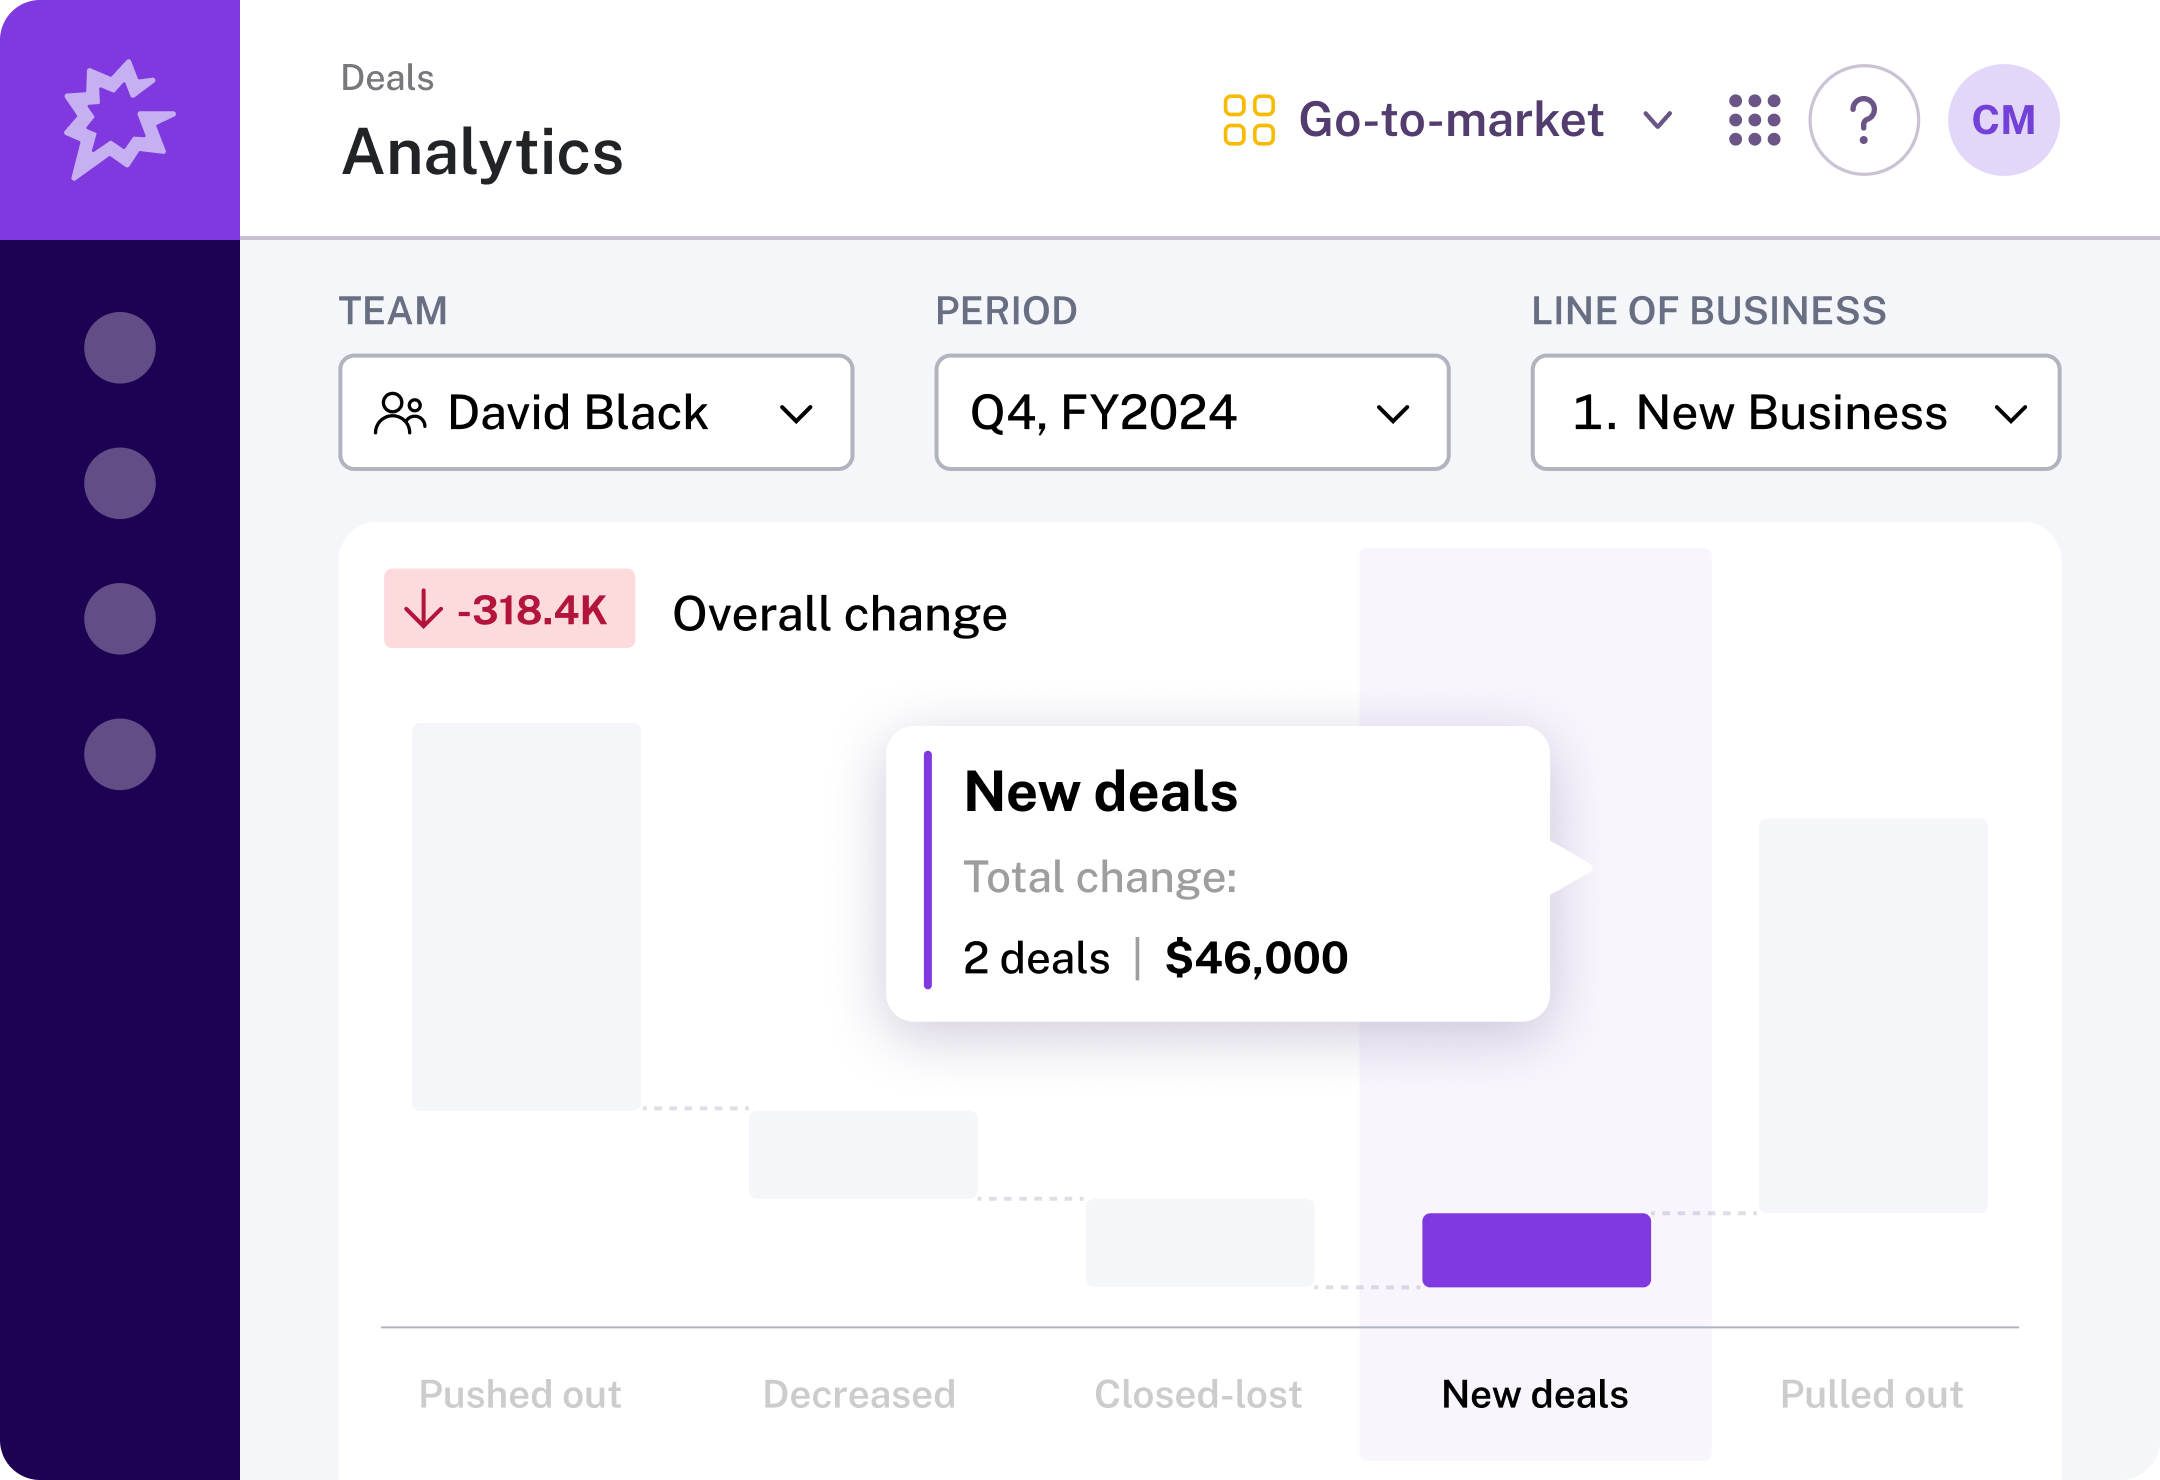2160x1480 pixels.
Task: Click the yellow Go-to-market squares icon
Action: [x=1248, y=120]
